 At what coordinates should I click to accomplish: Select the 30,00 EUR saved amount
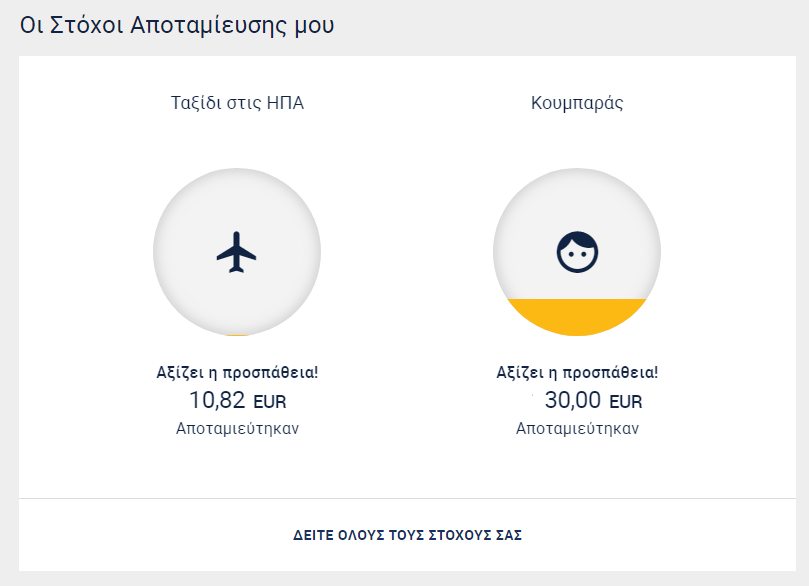point(593,400)
